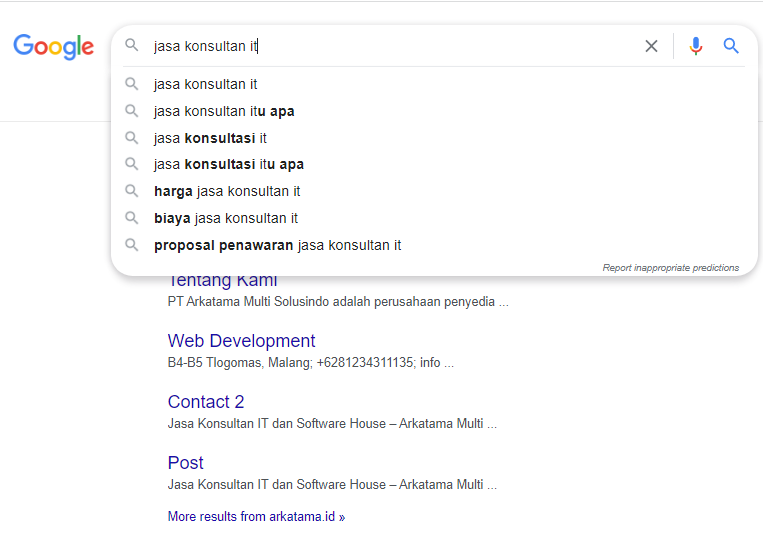Open the 'Contact 2' result link

click(x=206, y=402)
